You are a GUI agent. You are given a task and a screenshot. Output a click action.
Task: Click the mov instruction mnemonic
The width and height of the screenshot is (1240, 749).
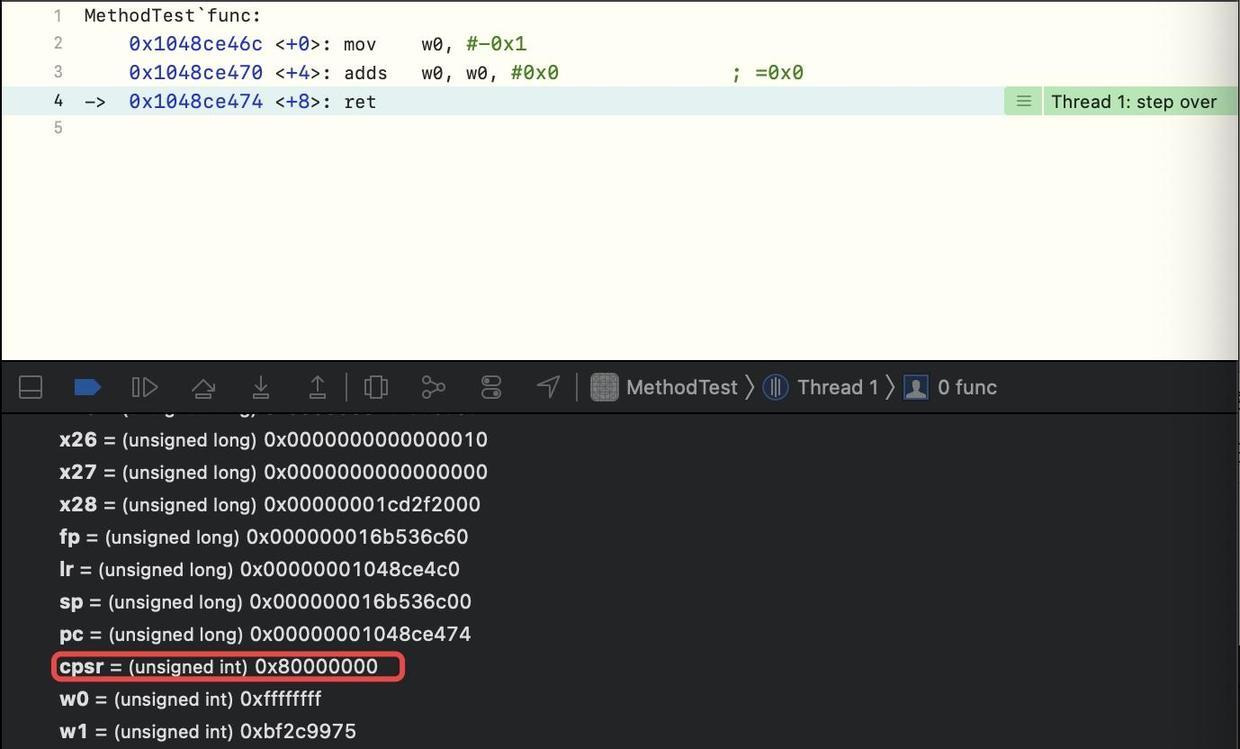360,44
